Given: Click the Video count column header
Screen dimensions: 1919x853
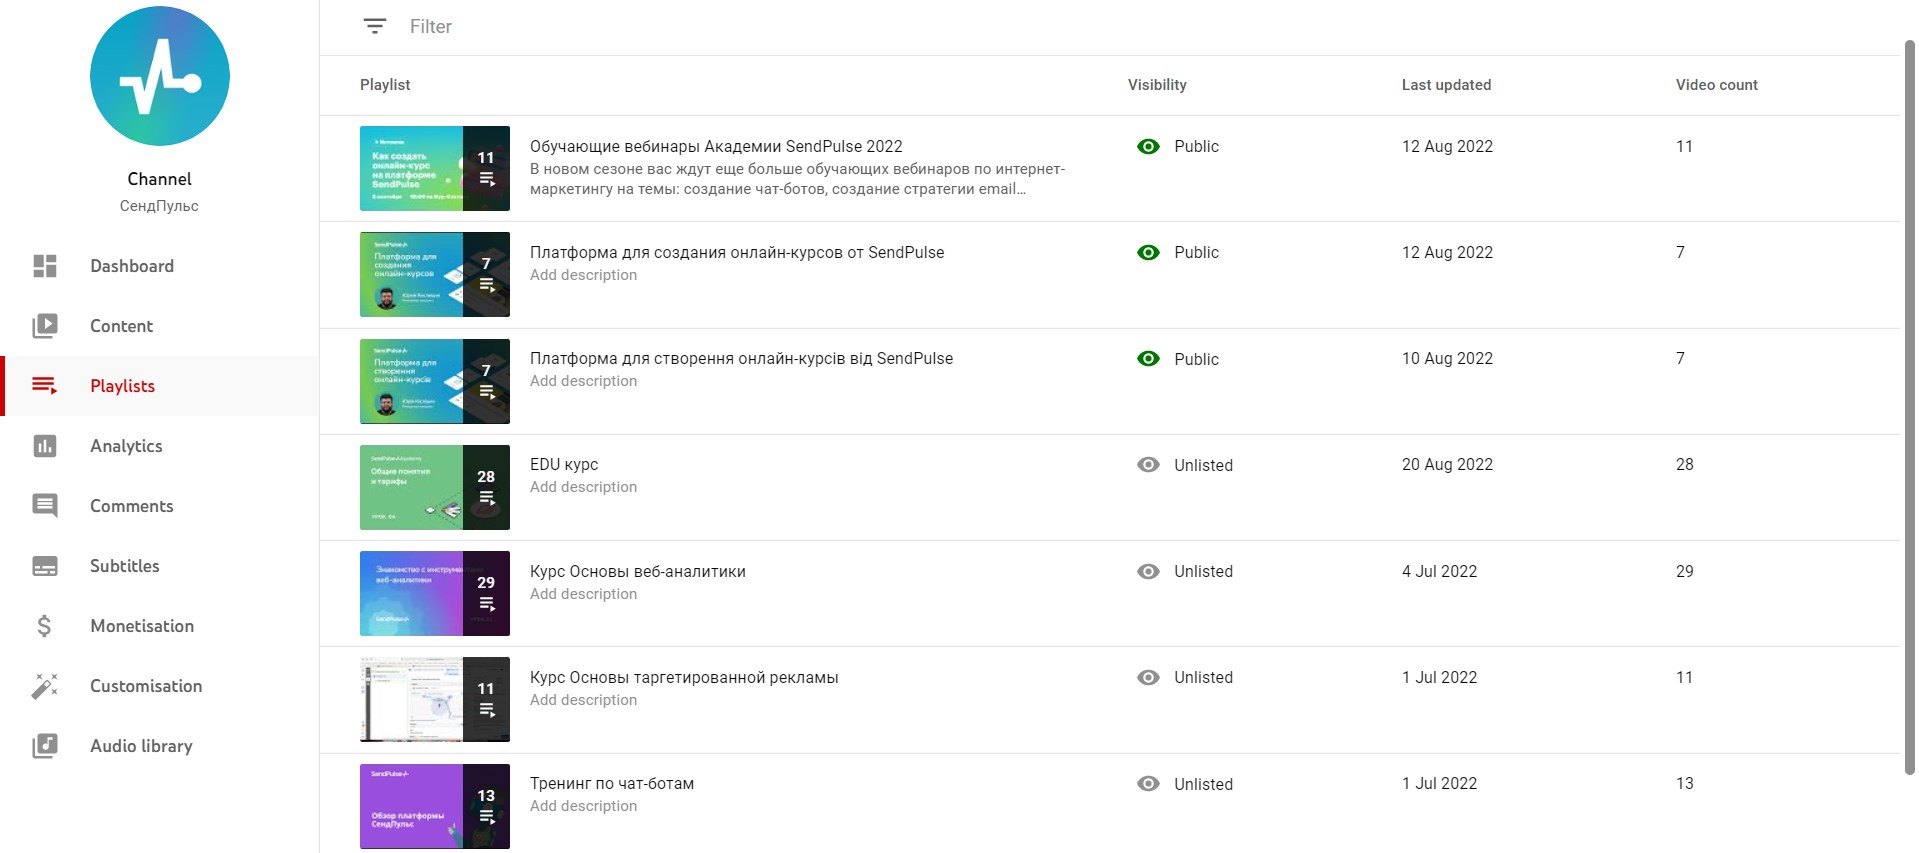Looking at the screenshot, I should pyautogui.click(x=1717, y=85).
